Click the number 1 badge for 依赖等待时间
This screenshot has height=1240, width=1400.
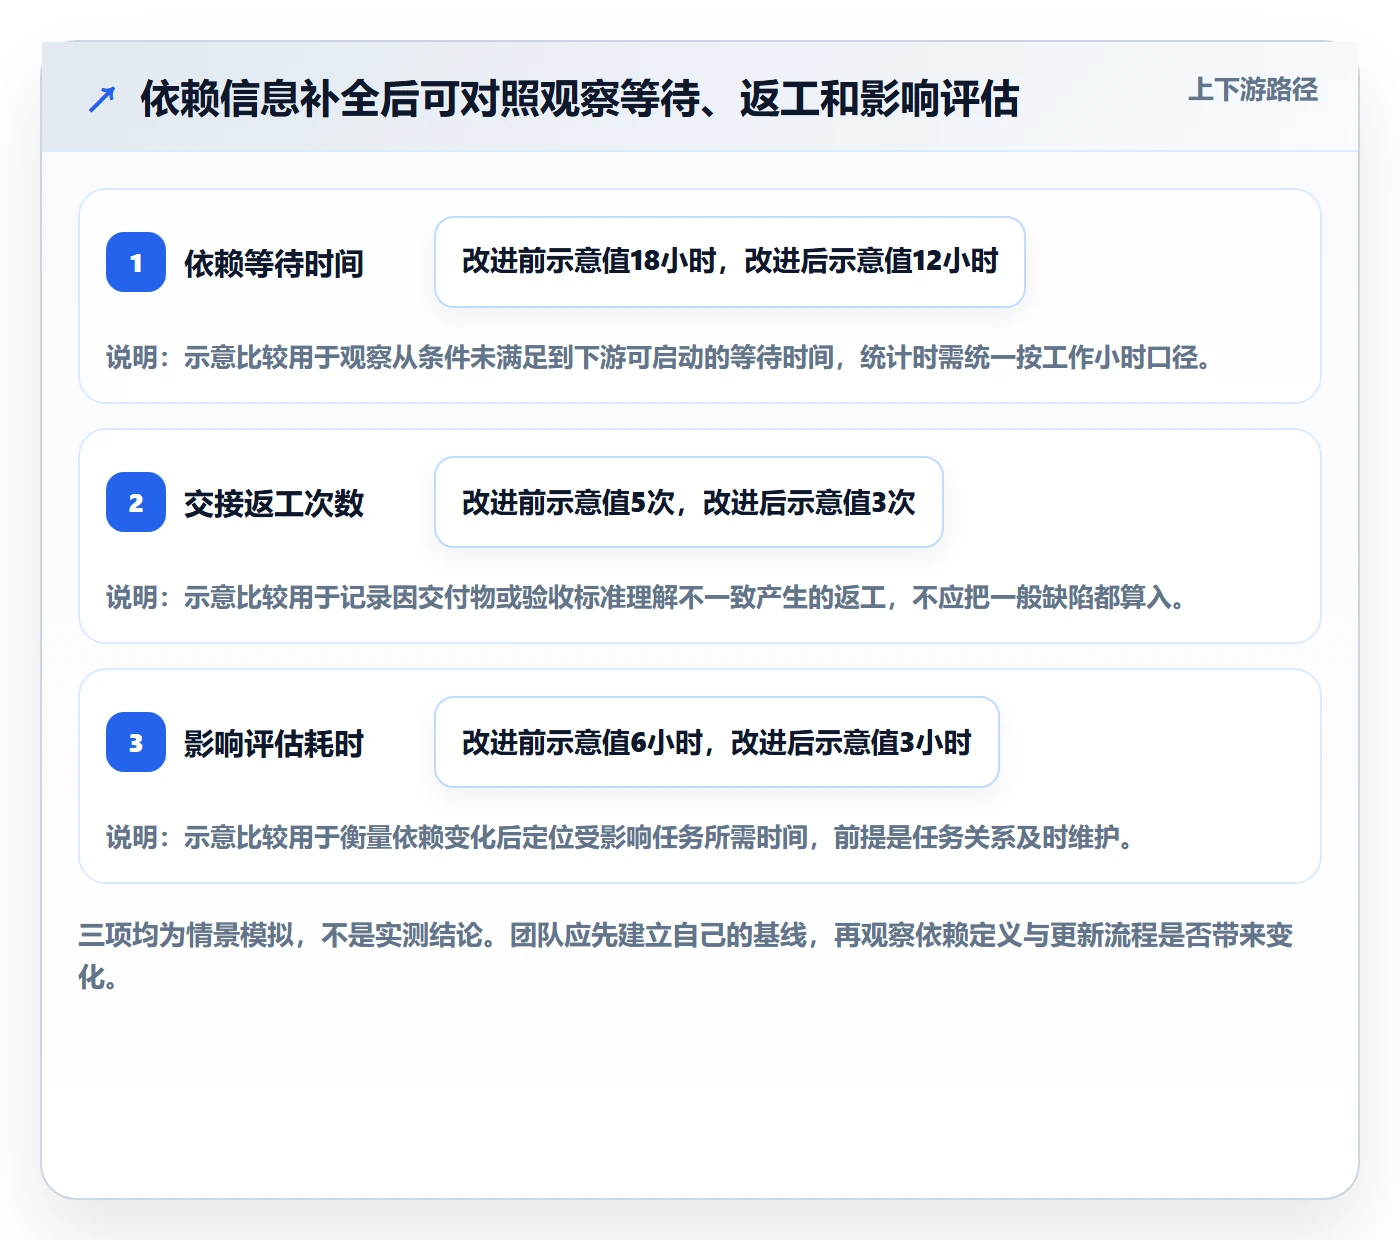pyautogui.click(x=136, y=262)
